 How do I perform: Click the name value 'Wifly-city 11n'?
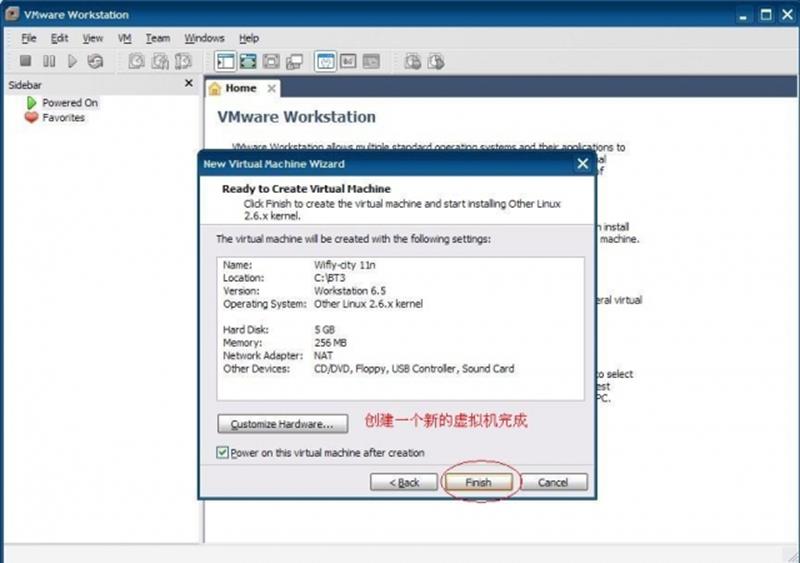(x=344, y=265)
